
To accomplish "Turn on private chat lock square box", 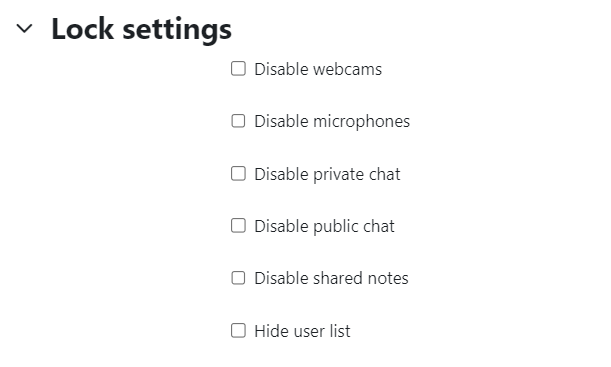I will 238,174.
